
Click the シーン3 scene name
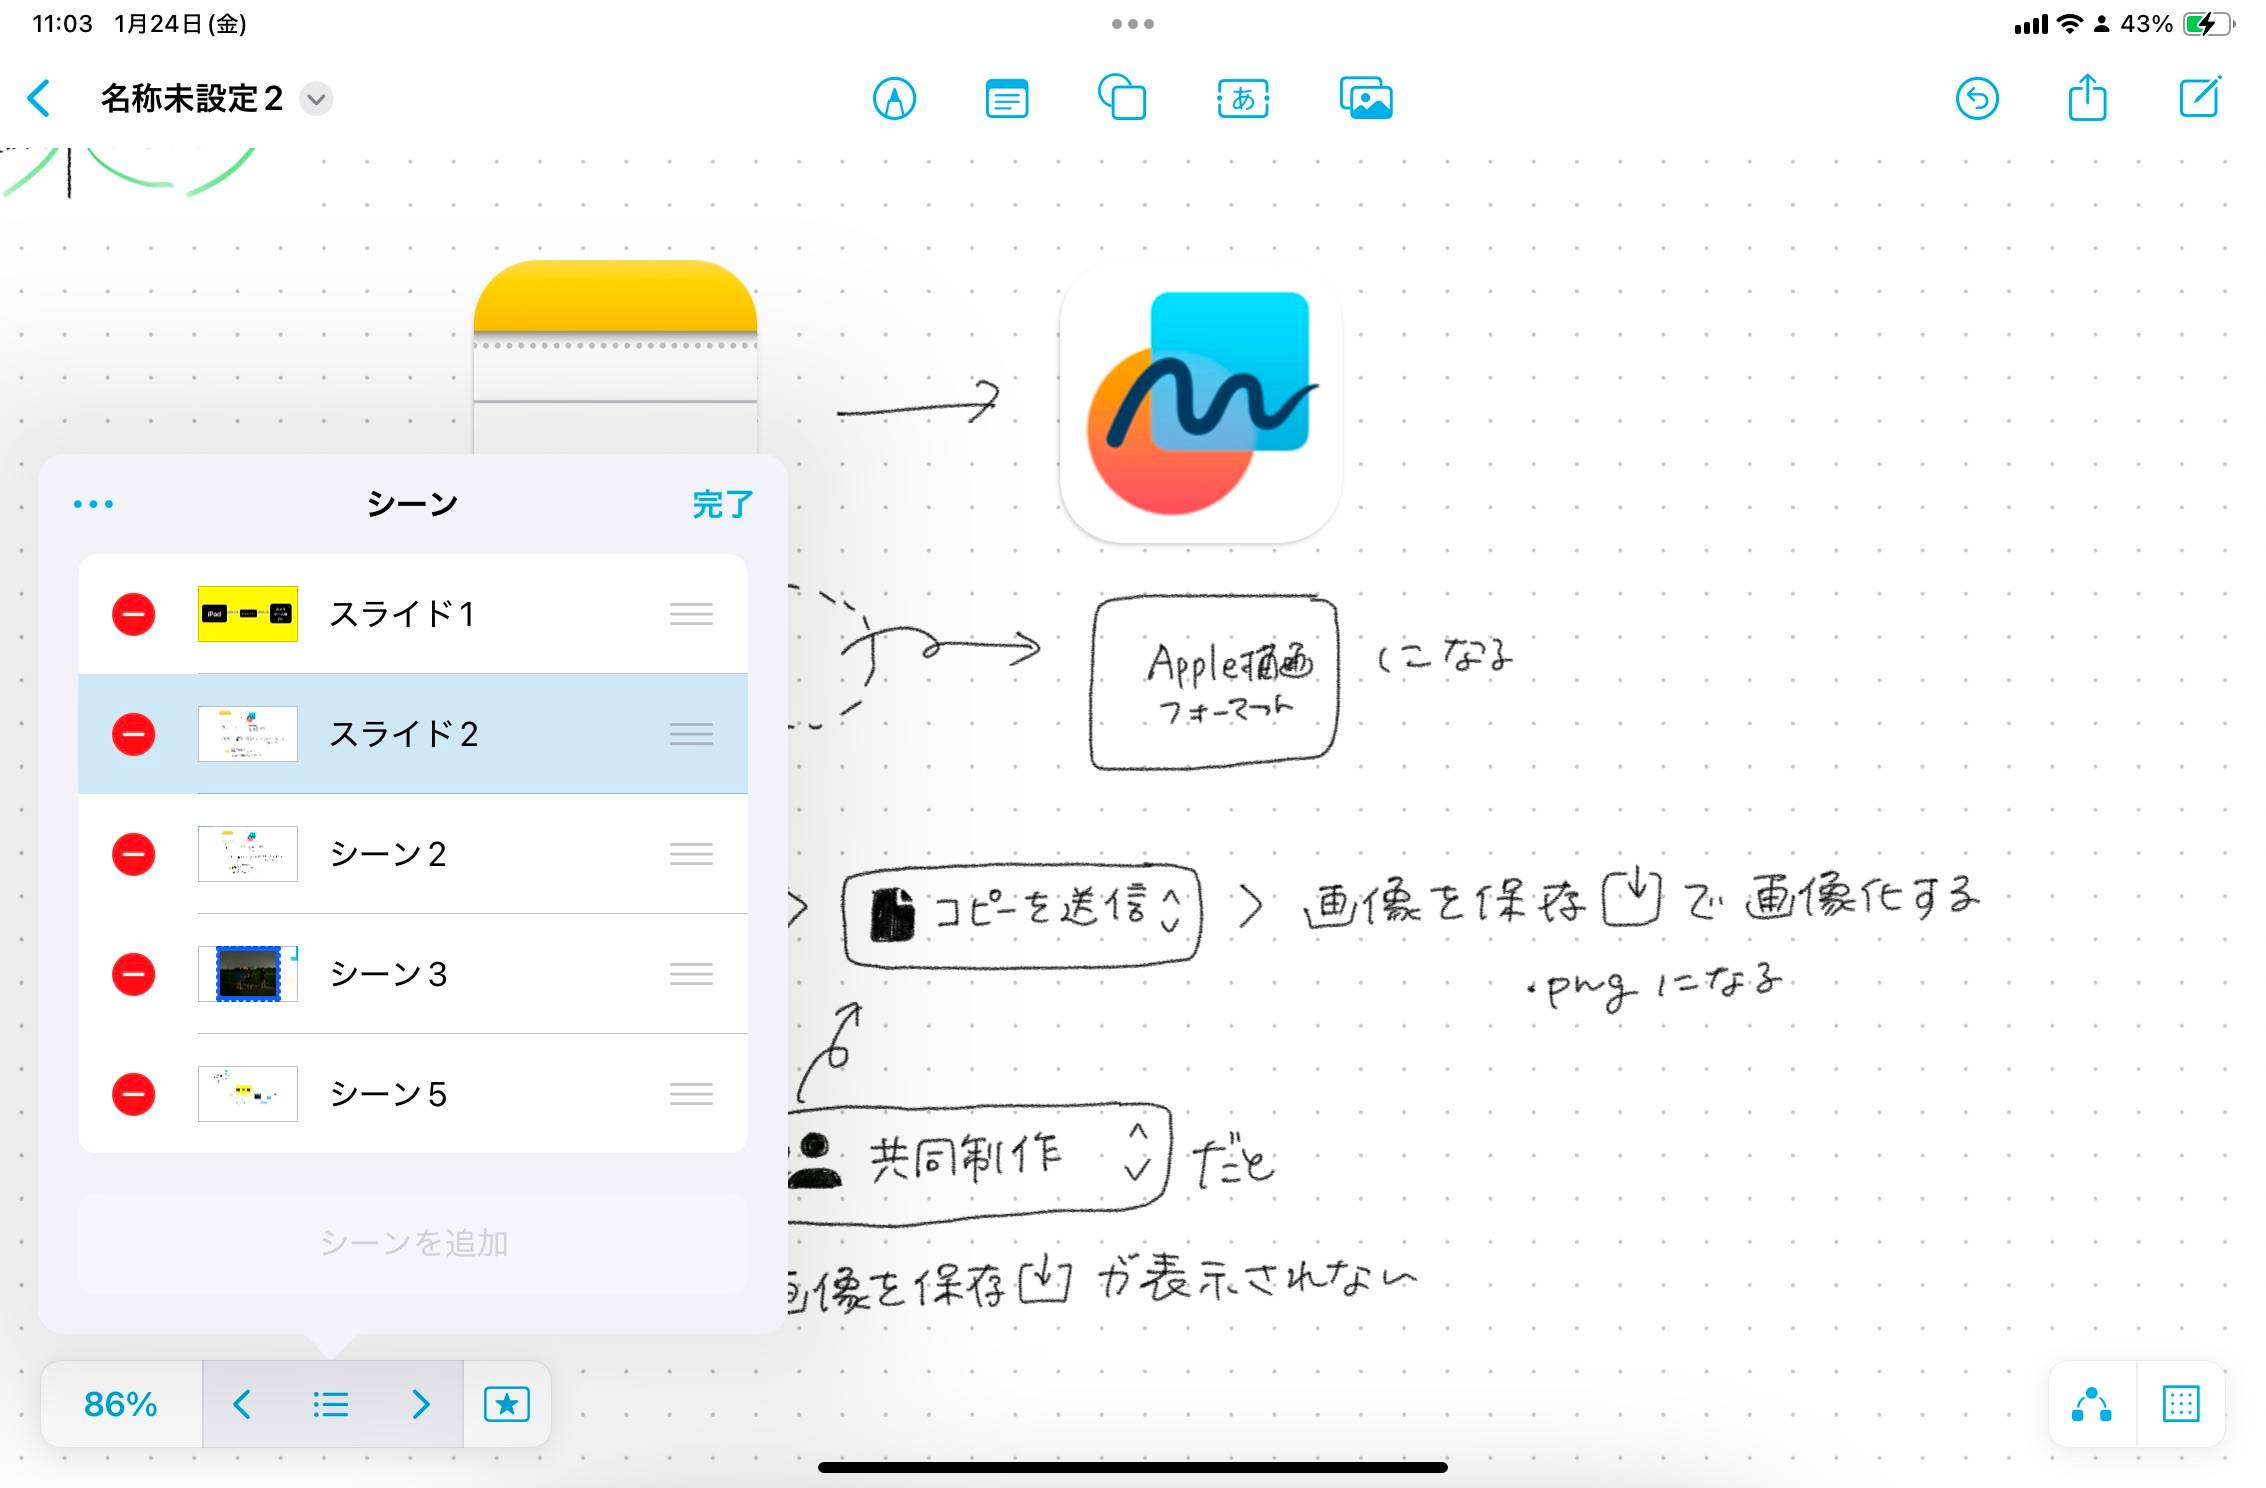(388, 974)
